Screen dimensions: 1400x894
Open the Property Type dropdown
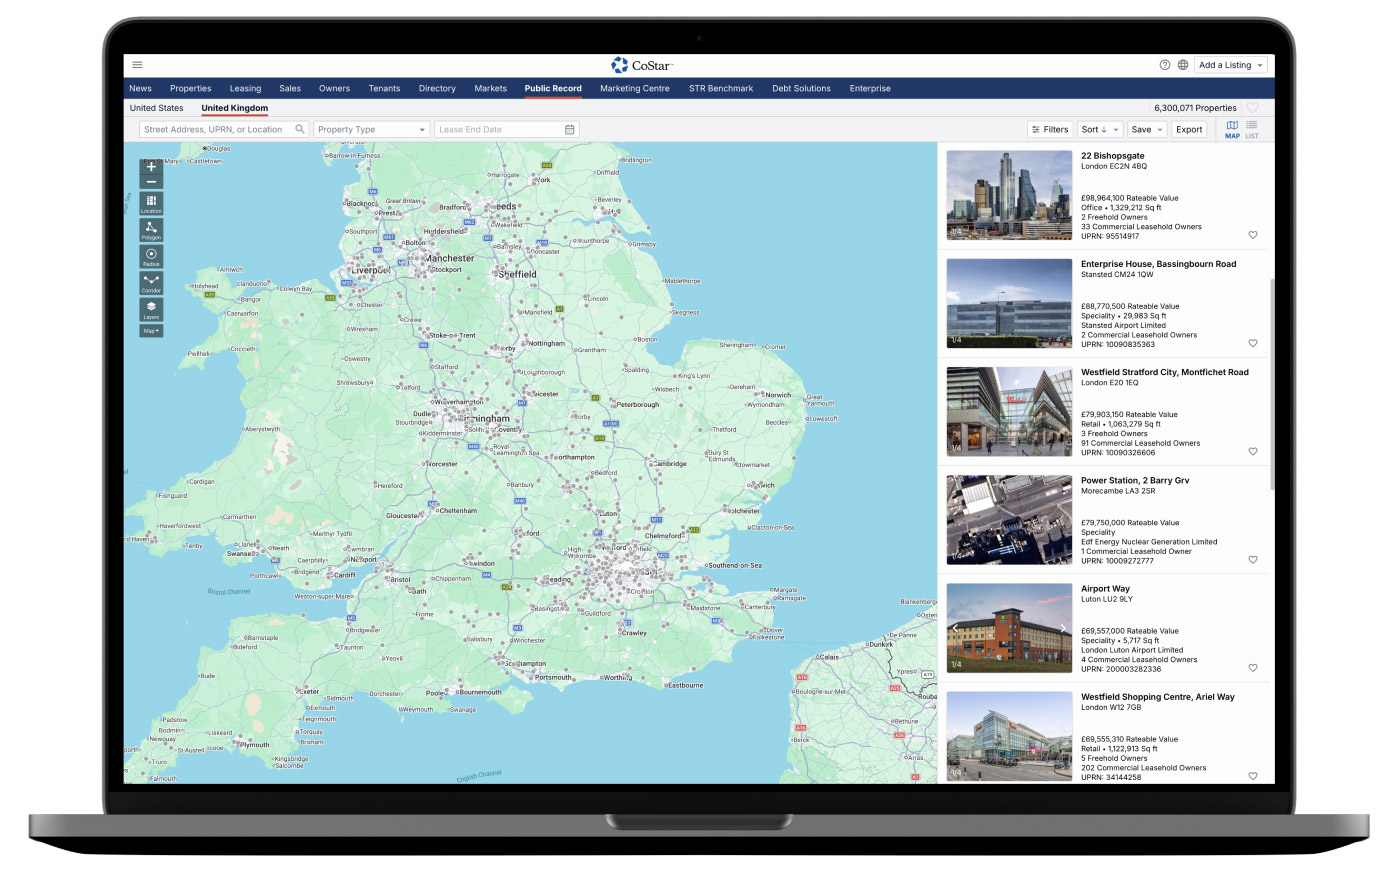[371, 129]
